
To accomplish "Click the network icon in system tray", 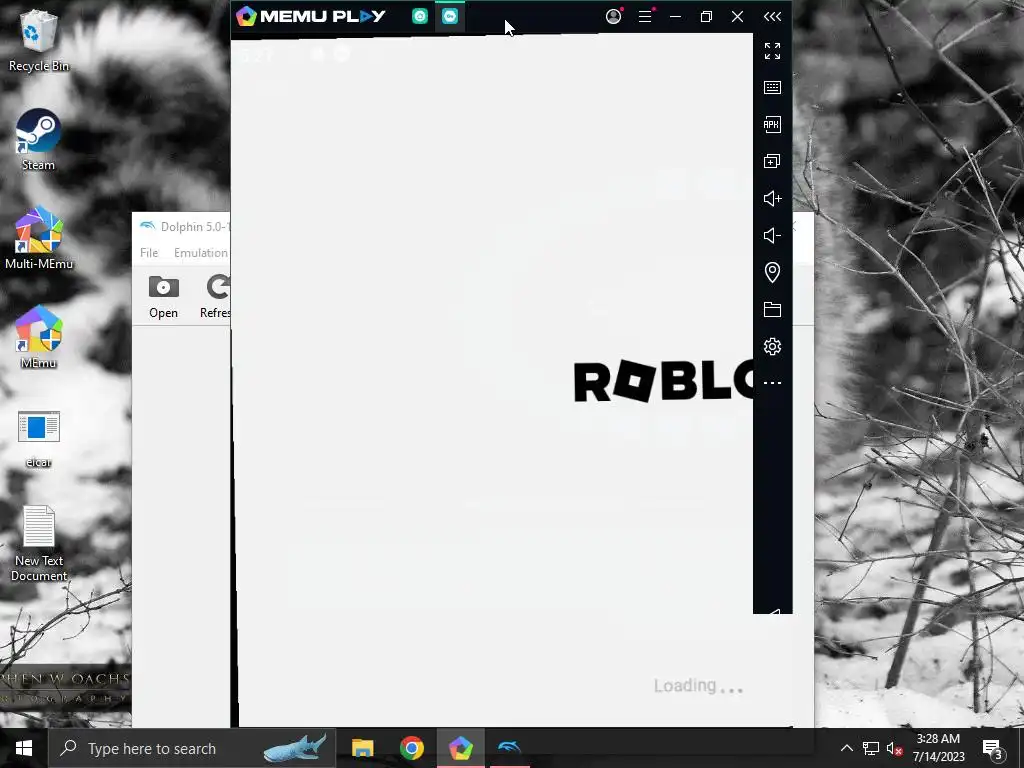I will 871,748.
